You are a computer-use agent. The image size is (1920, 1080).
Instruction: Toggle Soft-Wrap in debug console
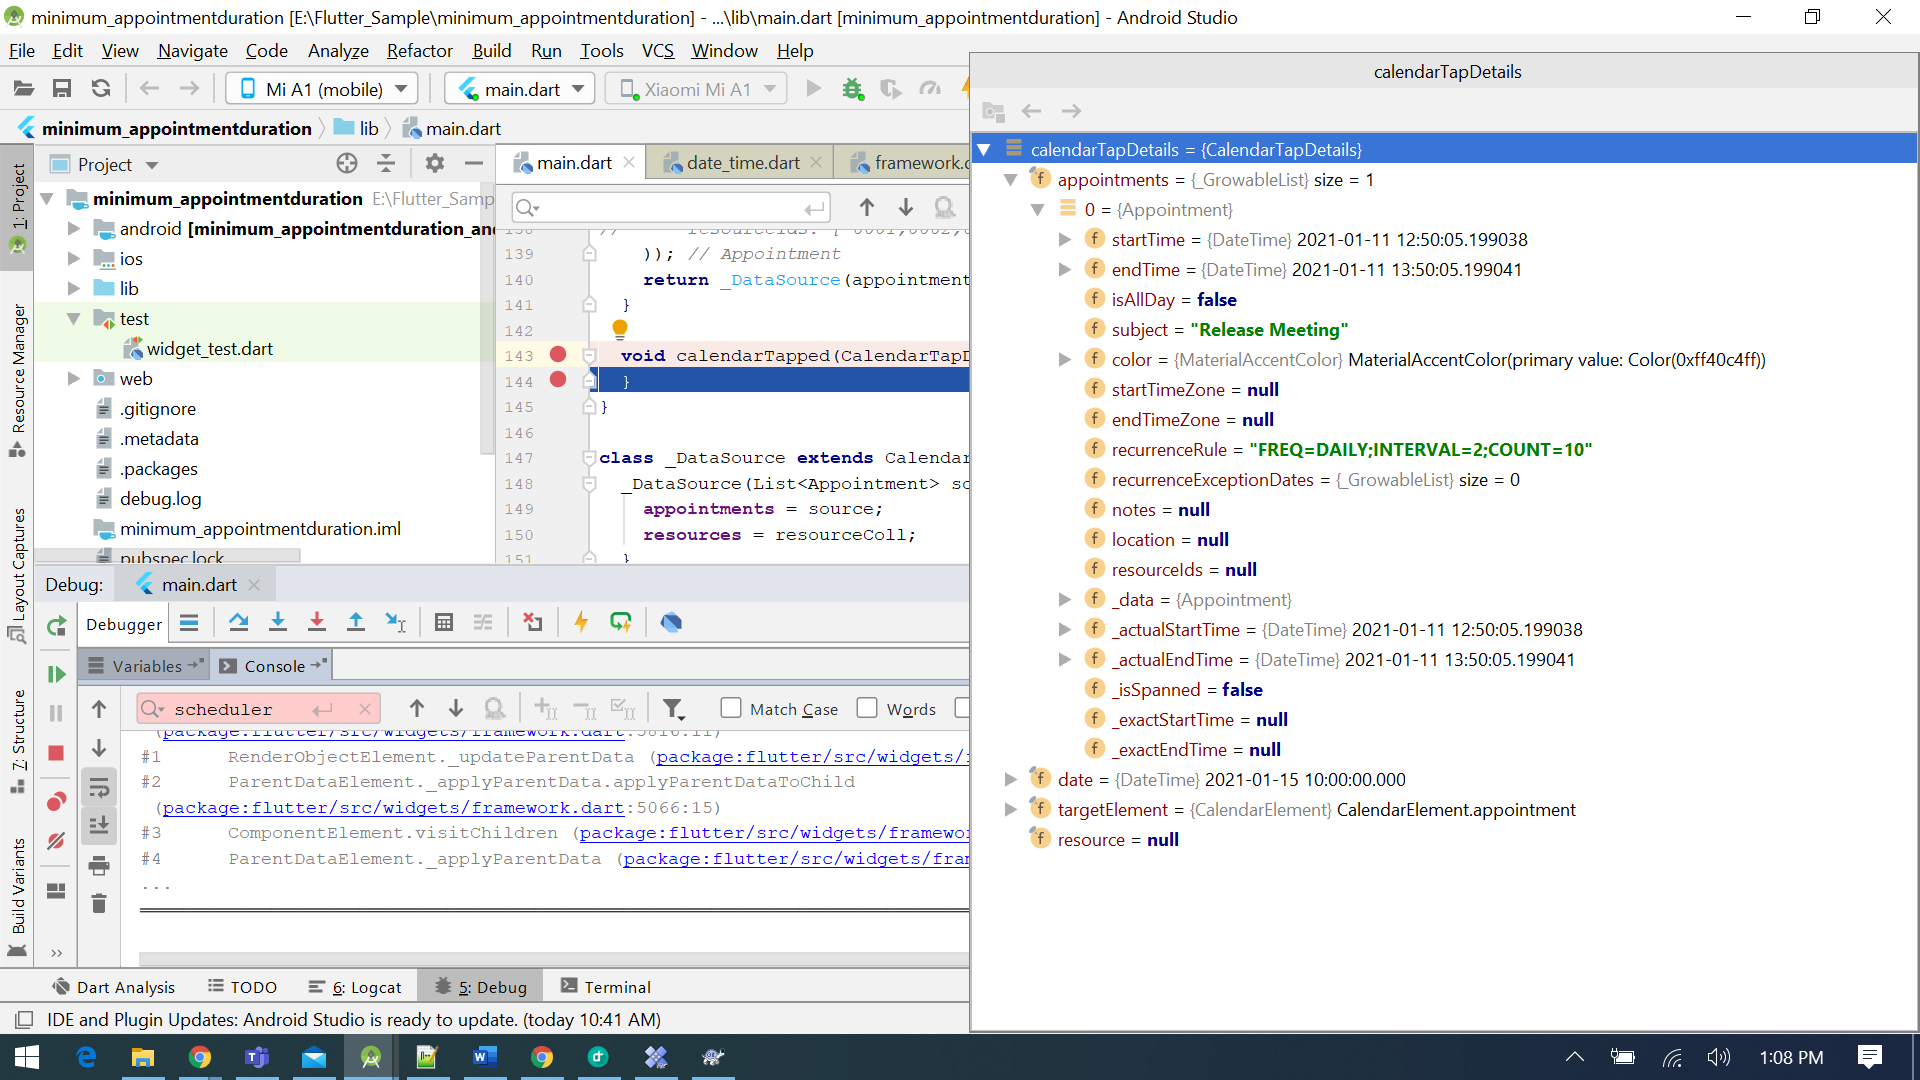click(98, 788)
